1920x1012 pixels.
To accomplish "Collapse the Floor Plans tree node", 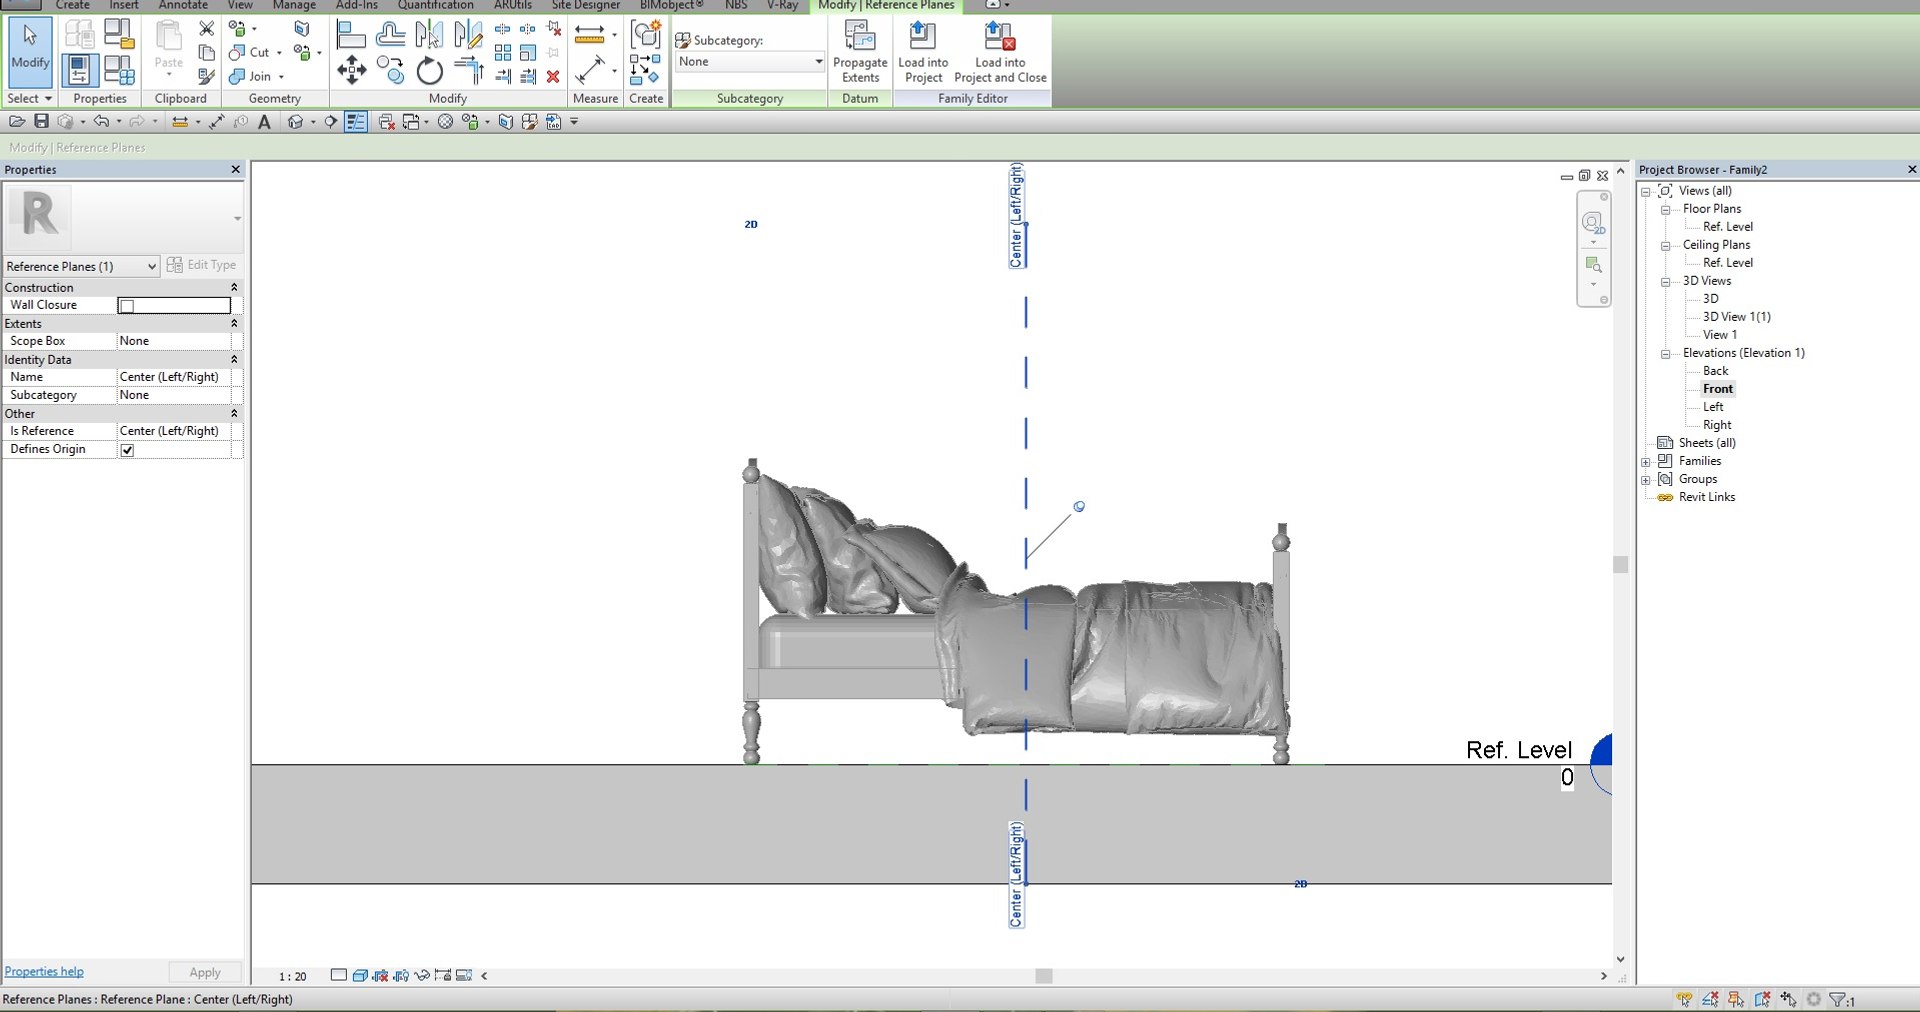I will (x=1665, y=210).
